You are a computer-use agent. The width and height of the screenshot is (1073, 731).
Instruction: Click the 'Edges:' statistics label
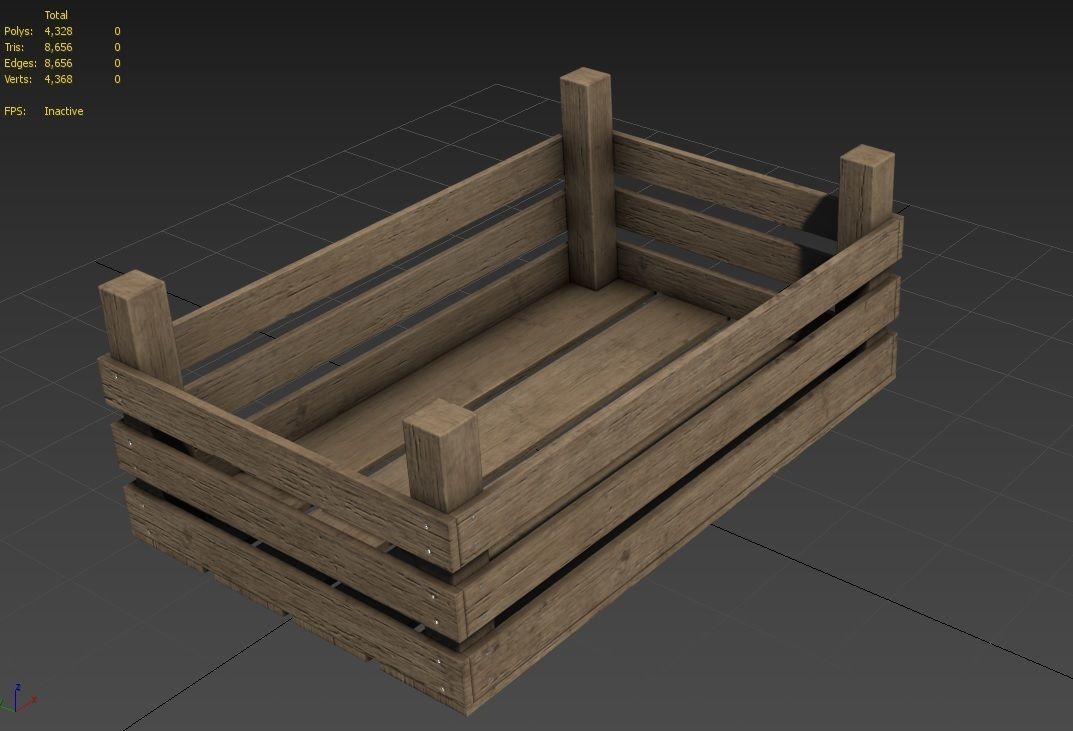[21, 63]
